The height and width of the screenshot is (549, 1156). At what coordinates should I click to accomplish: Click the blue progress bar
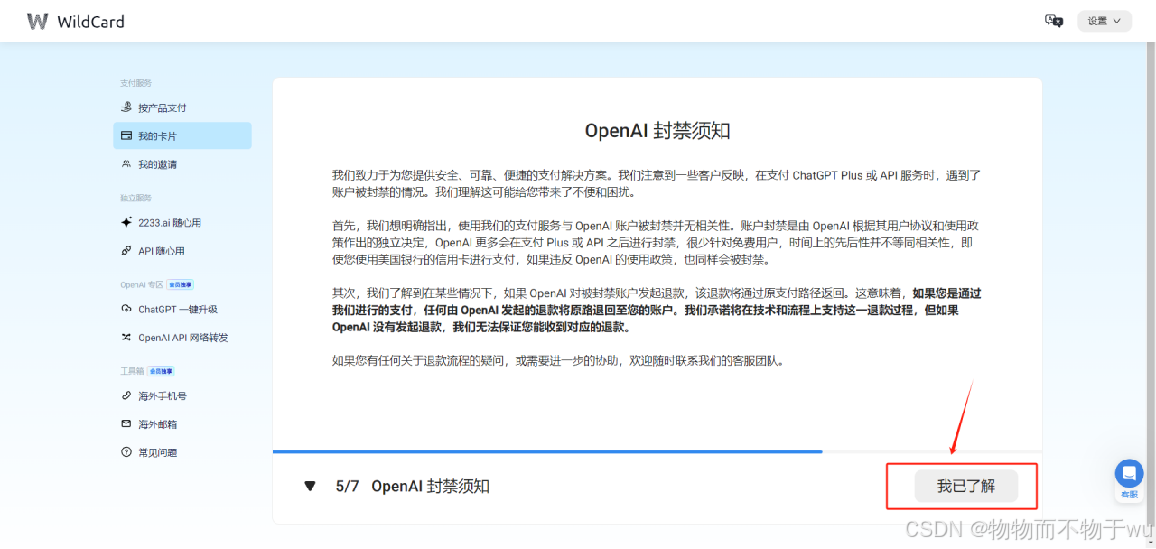pos(547,451)
